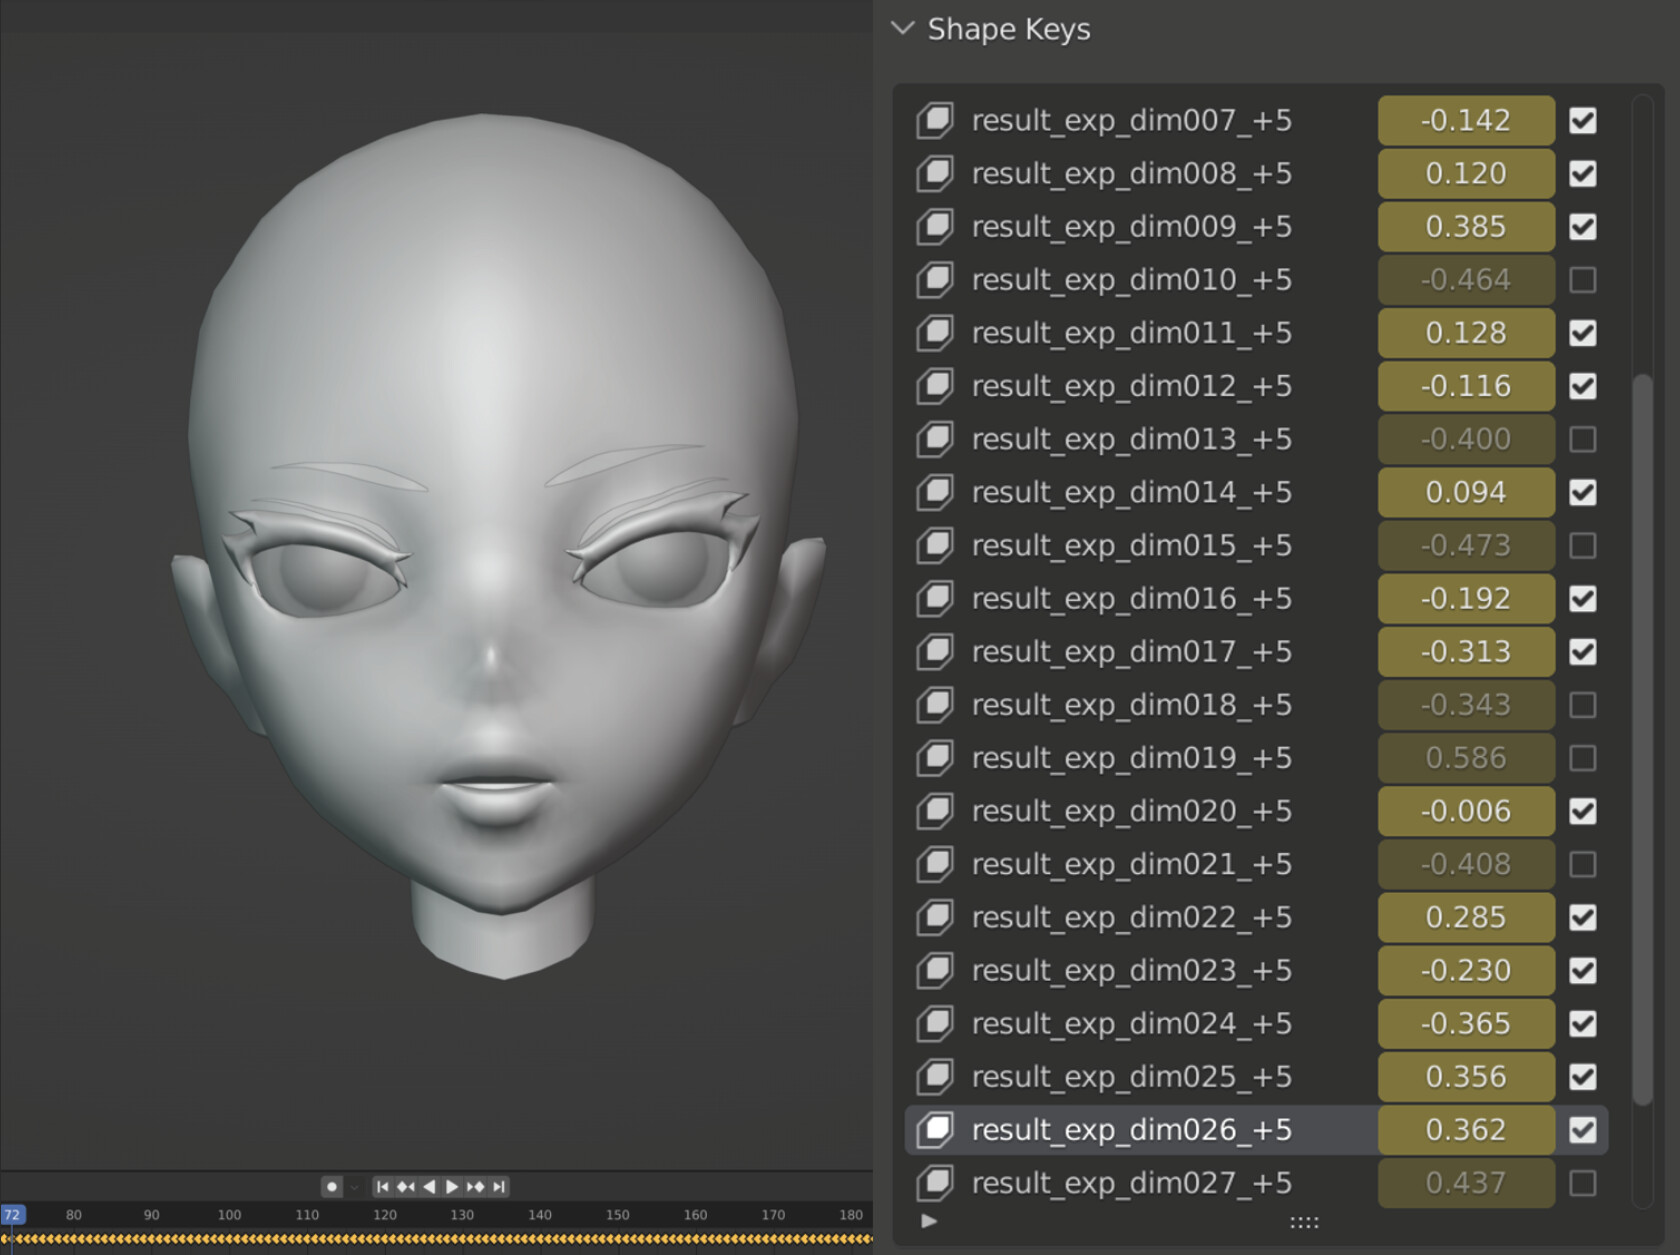
Task: Disable the result_exp_dim008_+5 shape key checkbox
Action: click(1583, 173)
